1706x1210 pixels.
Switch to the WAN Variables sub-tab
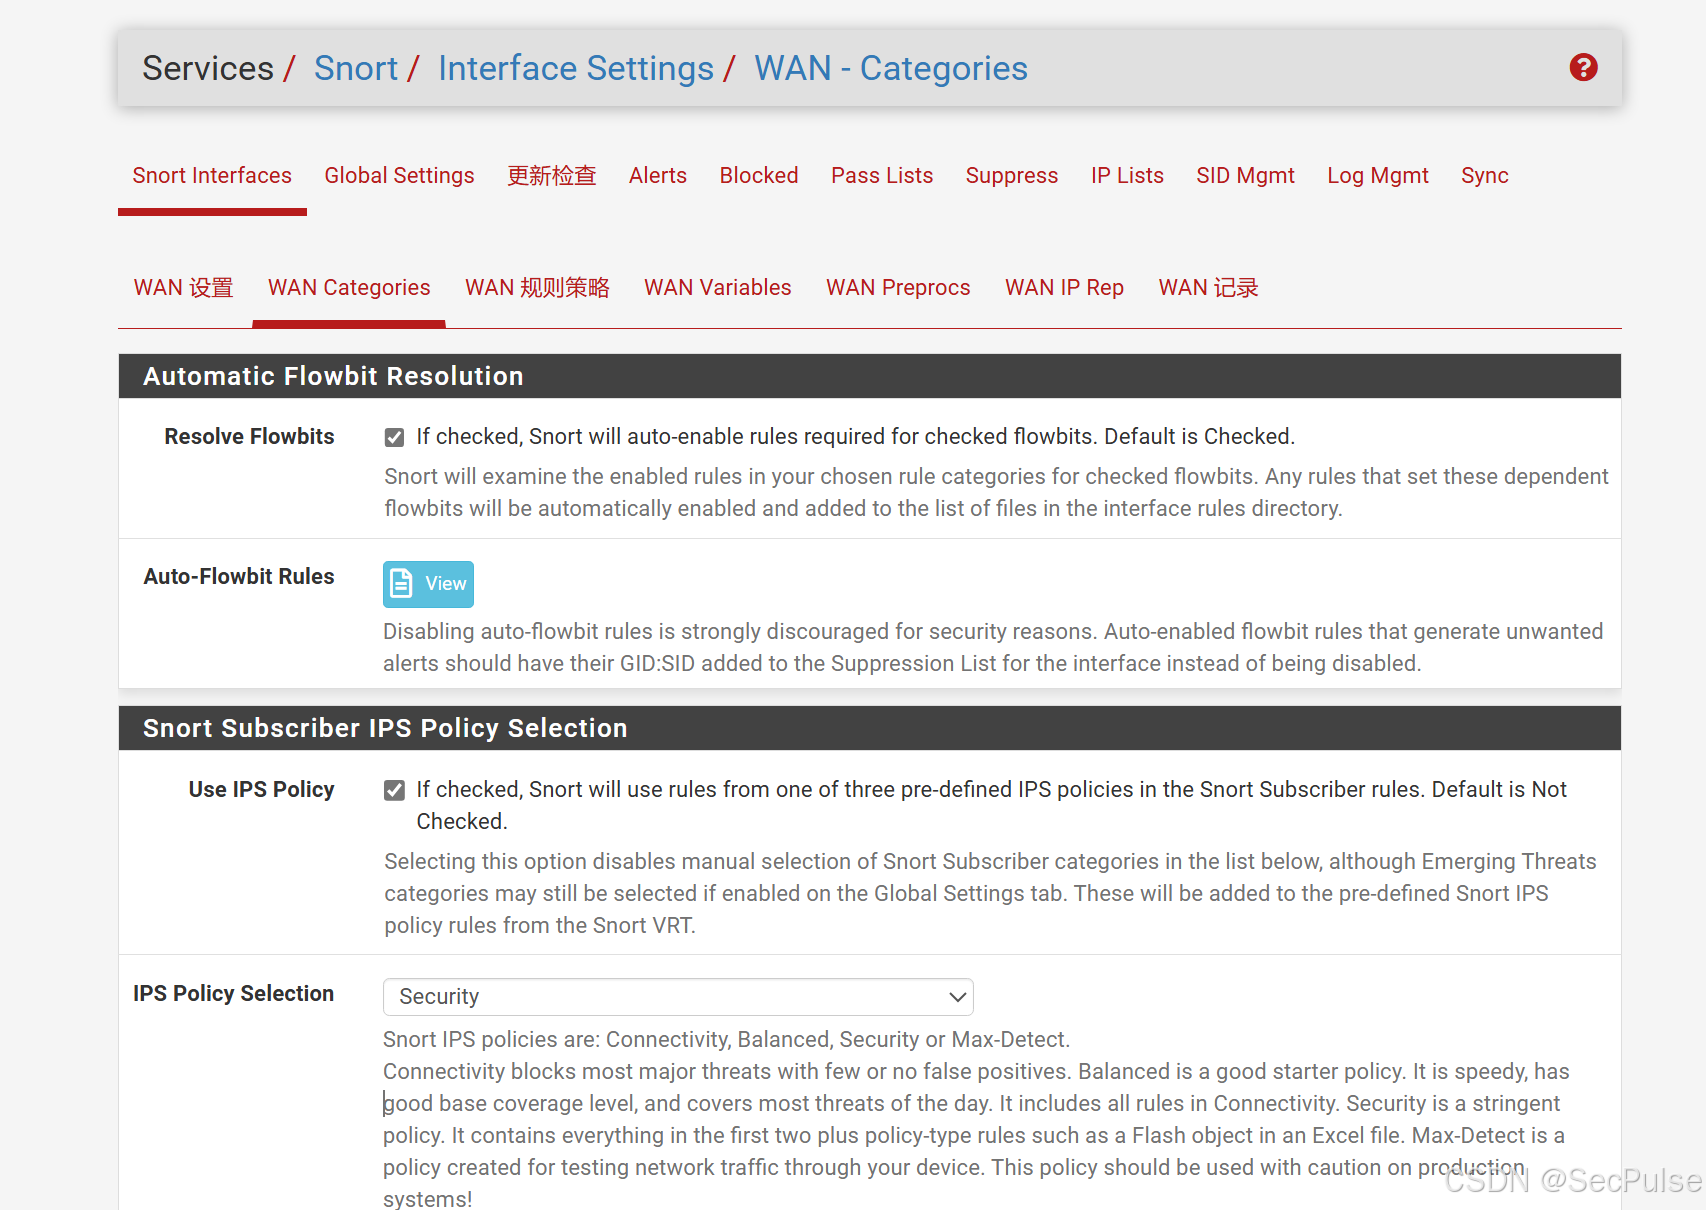click(x=718, y=288)
